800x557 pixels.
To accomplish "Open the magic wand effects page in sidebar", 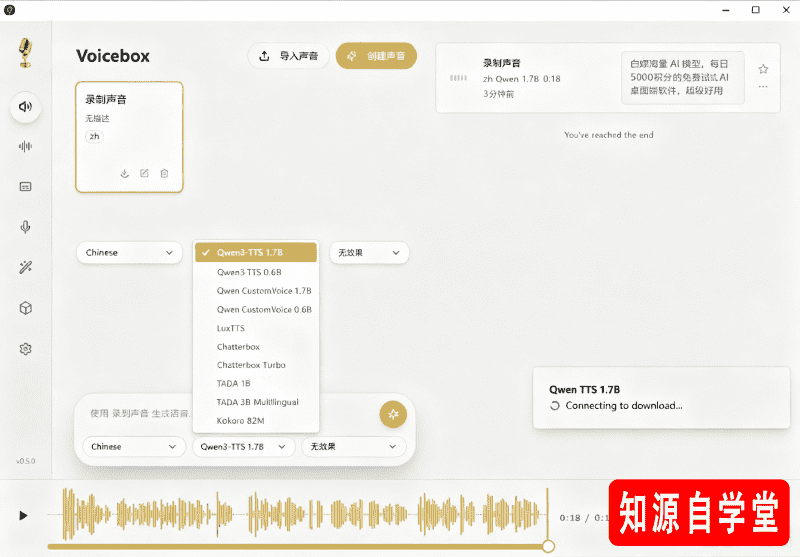I will [x=26, y=267].
